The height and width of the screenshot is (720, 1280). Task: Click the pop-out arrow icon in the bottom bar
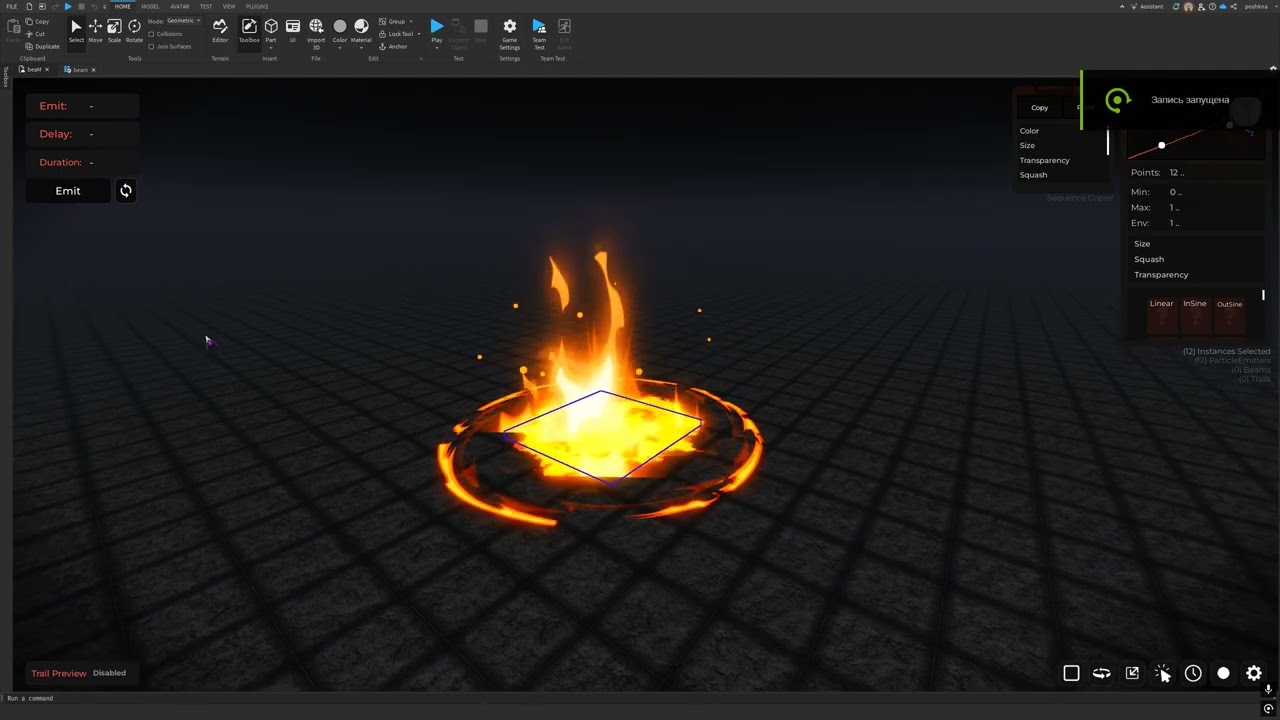tap(1132, 673)
